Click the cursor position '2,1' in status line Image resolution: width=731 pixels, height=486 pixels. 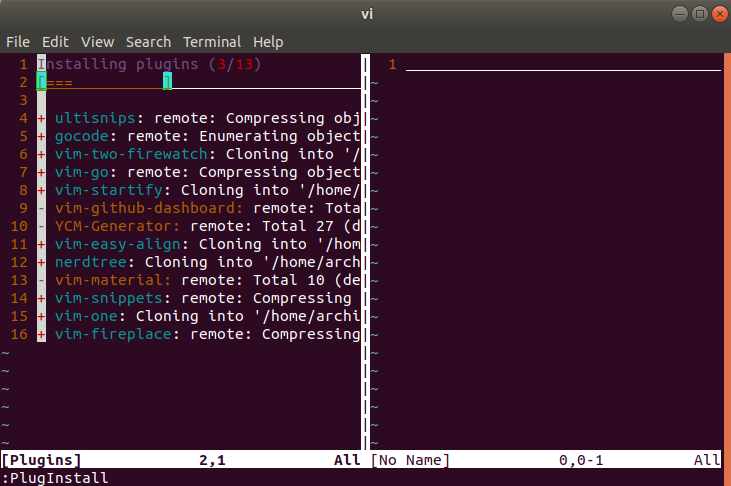click(x=212, y=460)
